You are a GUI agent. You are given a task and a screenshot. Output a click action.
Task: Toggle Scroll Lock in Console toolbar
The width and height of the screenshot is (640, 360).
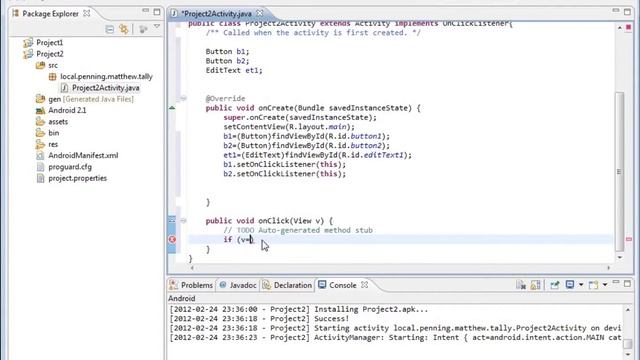point(536,285)
